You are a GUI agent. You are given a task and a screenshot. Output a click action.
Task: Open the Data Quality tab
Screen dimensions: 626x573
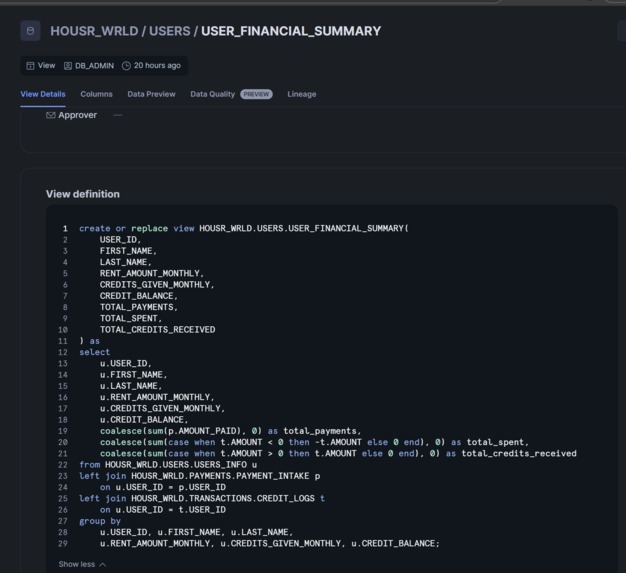pos(212,94)
